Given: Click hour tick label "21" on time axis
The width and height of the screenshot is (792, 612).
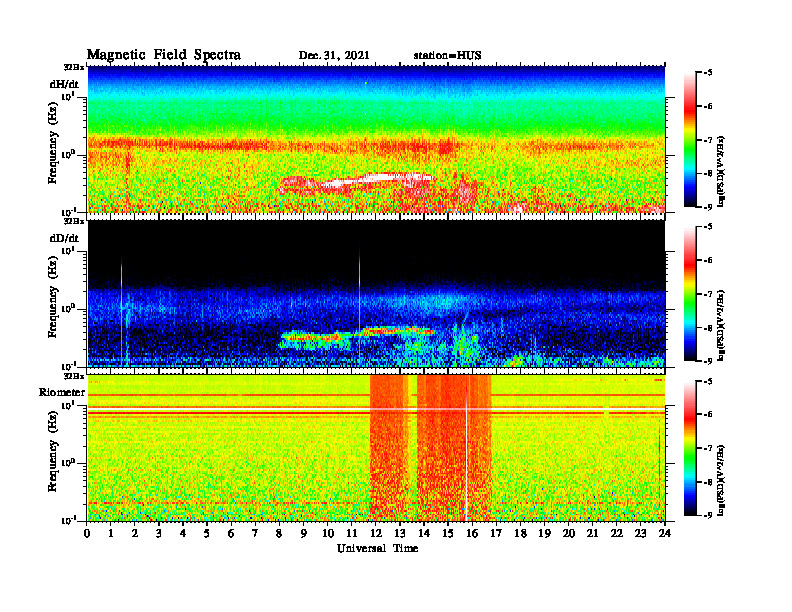Looking at the screenshot, I should (592, 534).
